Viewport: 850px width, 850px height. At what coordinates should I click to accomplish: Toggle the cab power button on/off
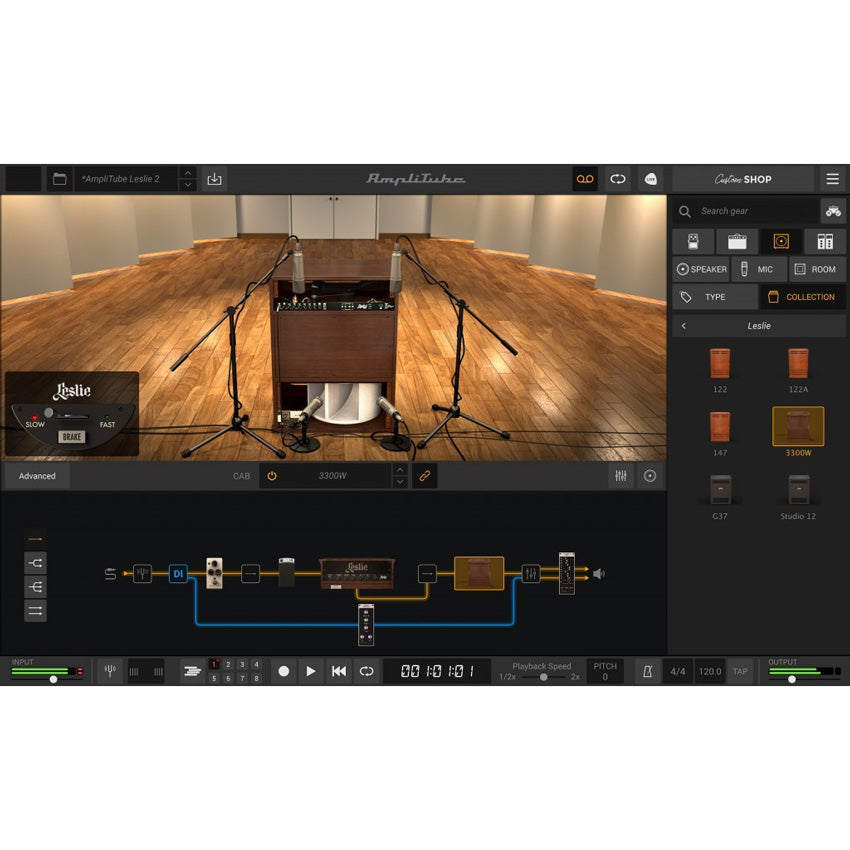tap(271, 476)
